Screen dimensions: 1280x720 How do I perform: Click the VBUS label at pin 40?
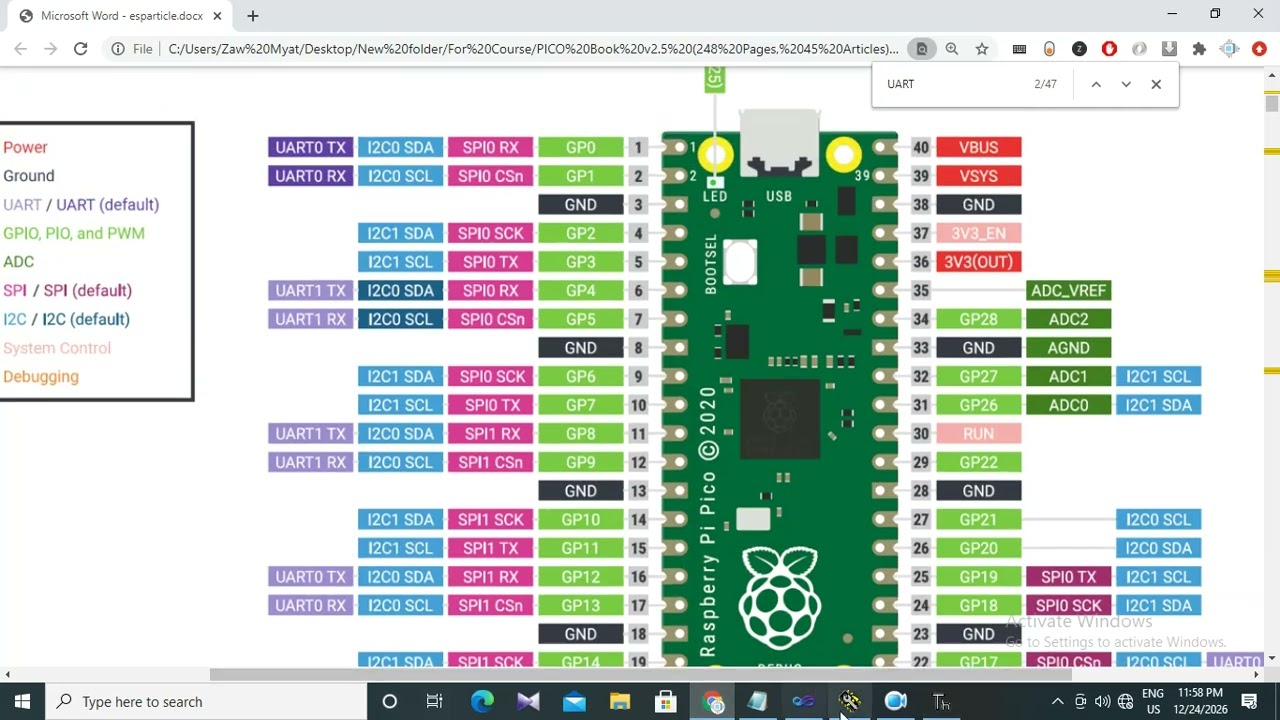click(978, 147)
